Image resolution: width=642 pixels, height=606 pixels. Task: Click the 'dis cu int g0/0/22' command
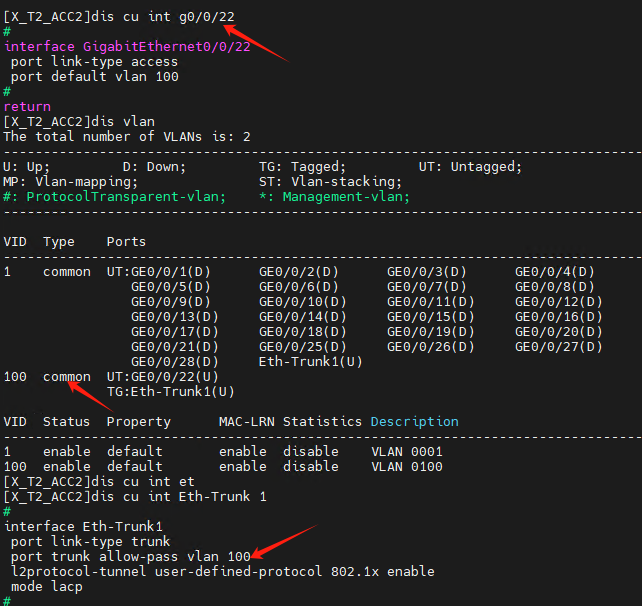pos(163,17)
